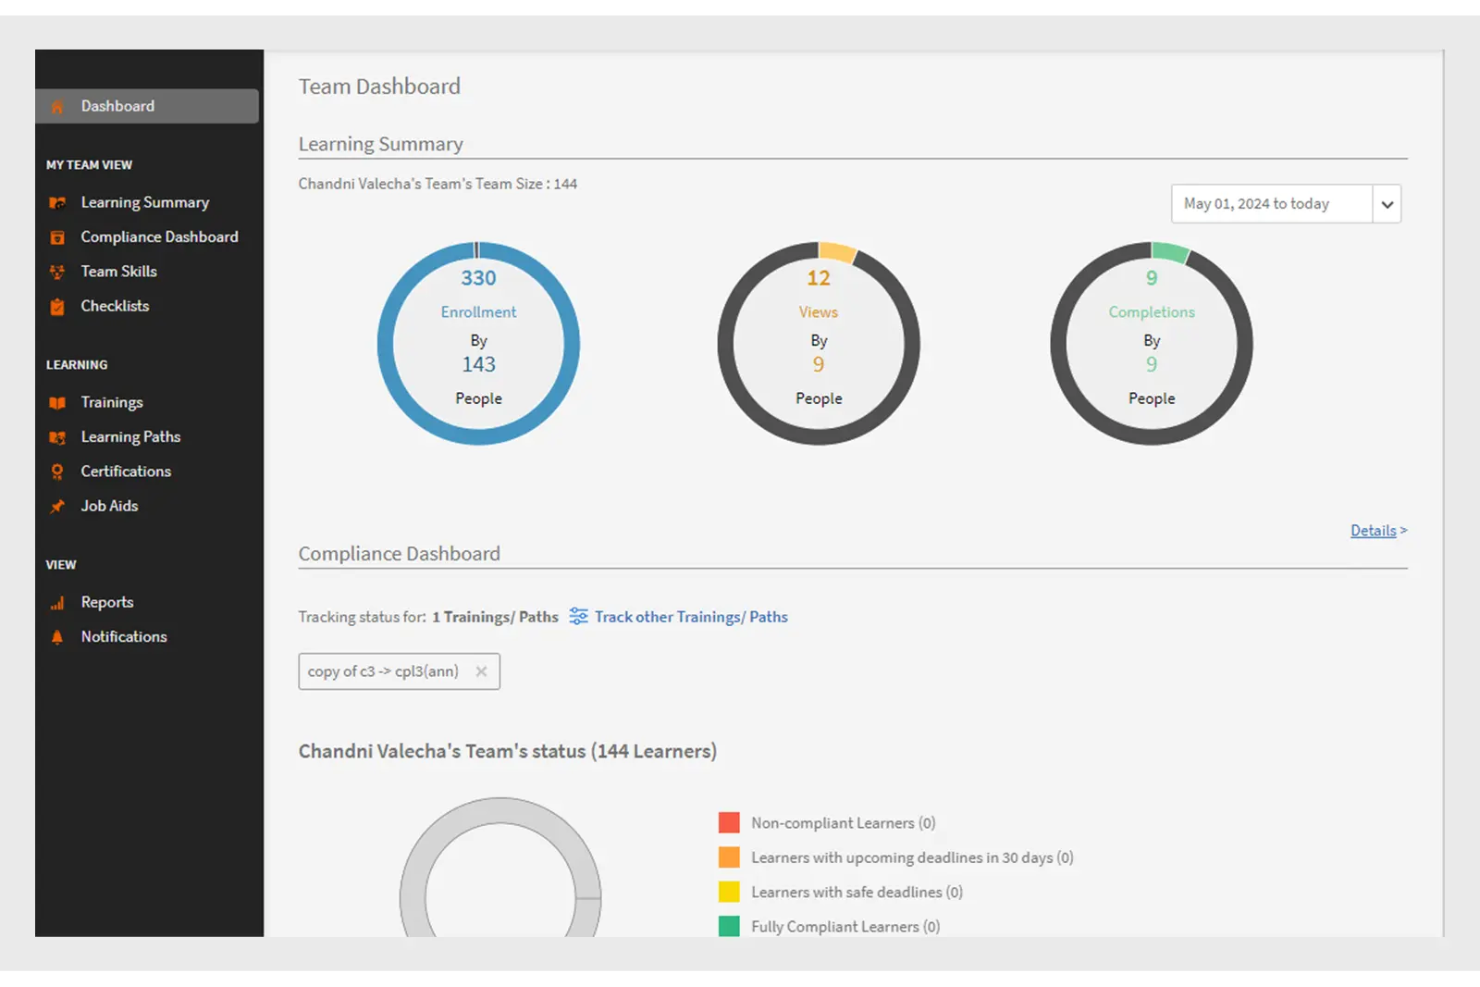Click the Details link
Image resolution: width=1480 pixels, height=987 pixels.
[x=1373, y=530]
